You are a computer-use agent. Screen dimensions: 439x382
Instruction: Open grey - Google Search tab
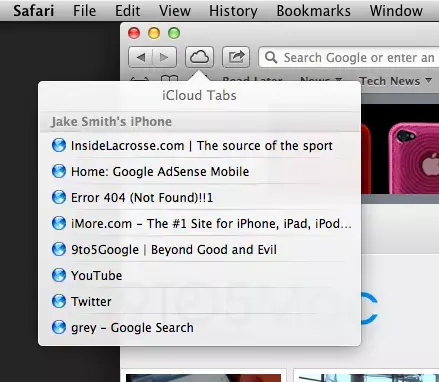[200, 327]
